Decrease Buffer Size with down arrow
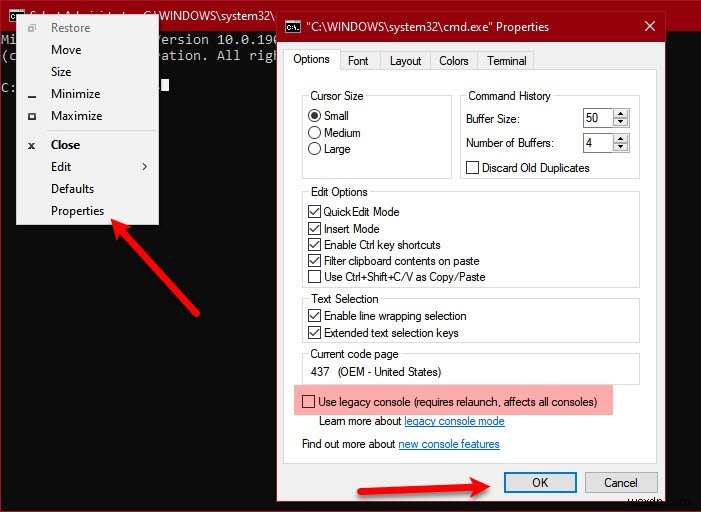Image resolution: width=701 pixels, height=512 pixels. 621,123
